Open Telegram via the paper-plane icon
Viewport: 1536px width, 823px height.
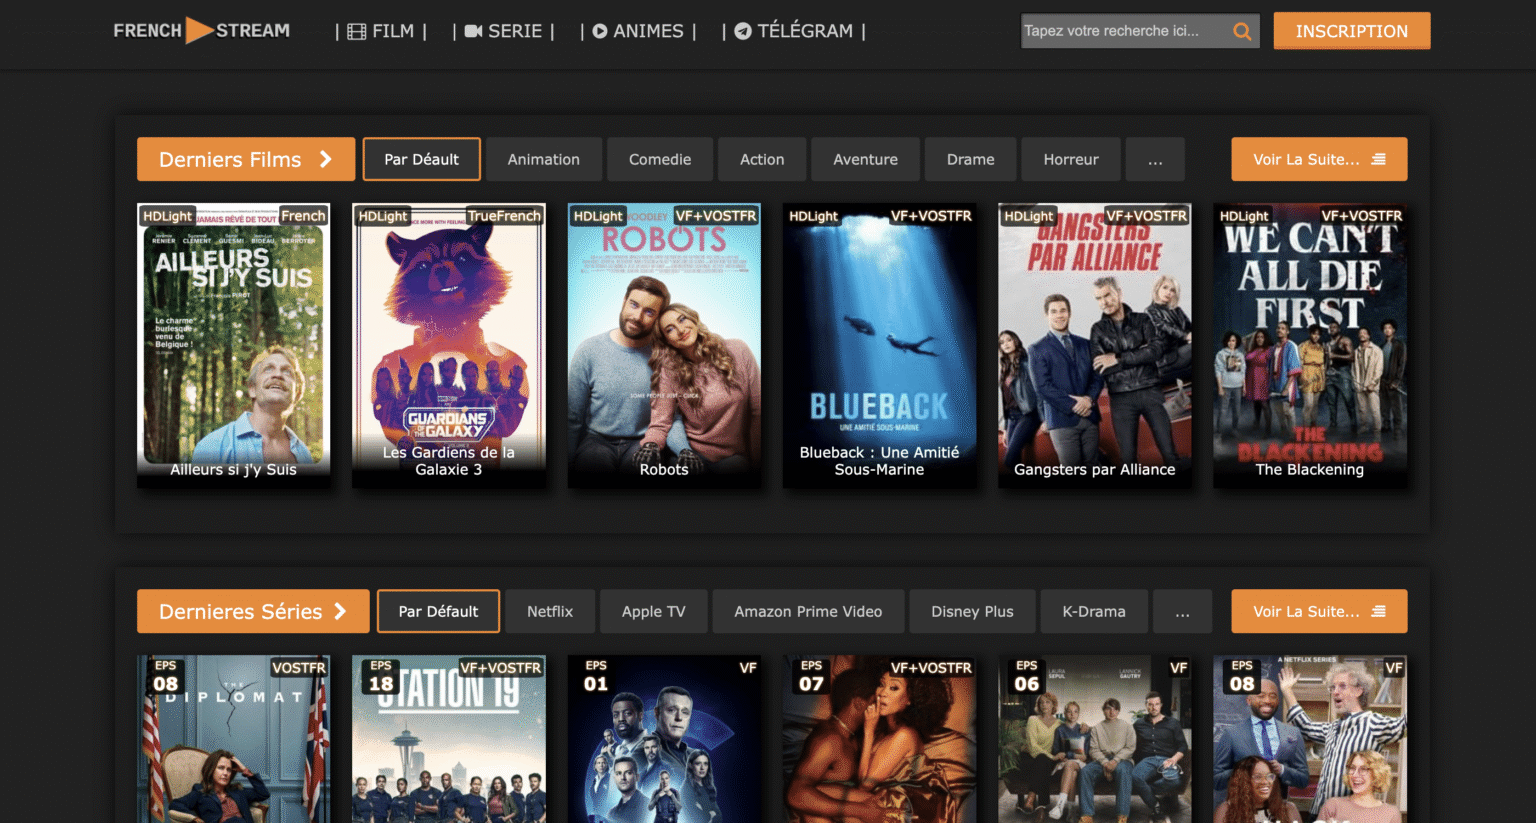click(742, 31)
